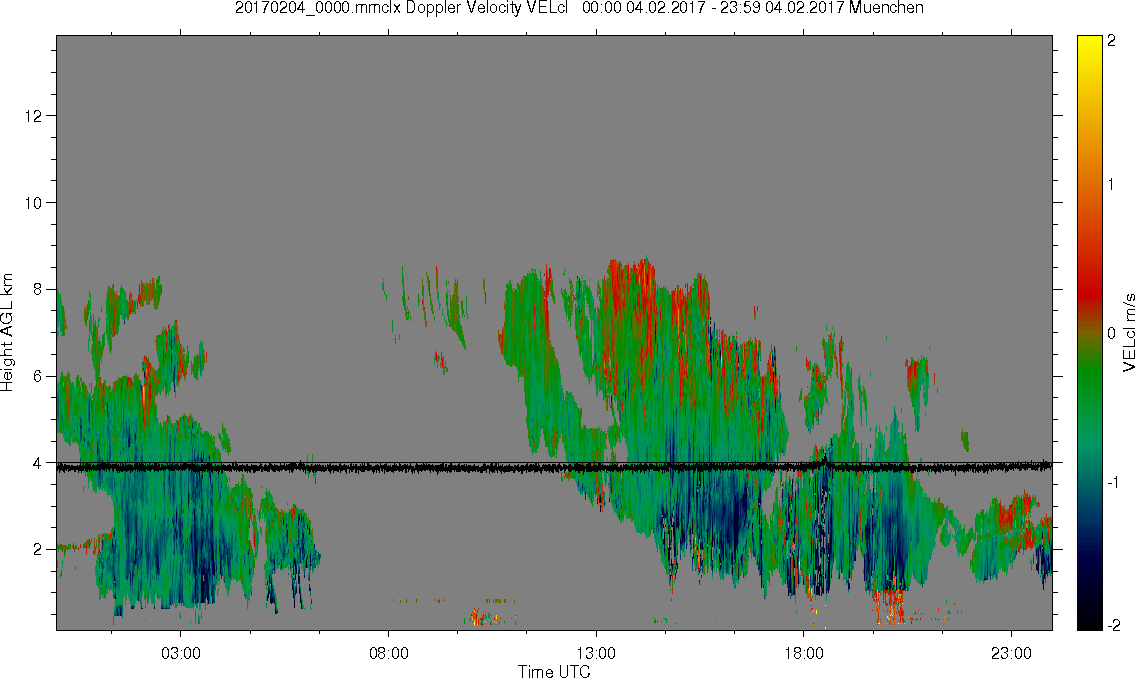Click the plot title mentioning Doppler Velocity VELcl
The width and height of the screenshot is (1135, 678).
579,8
